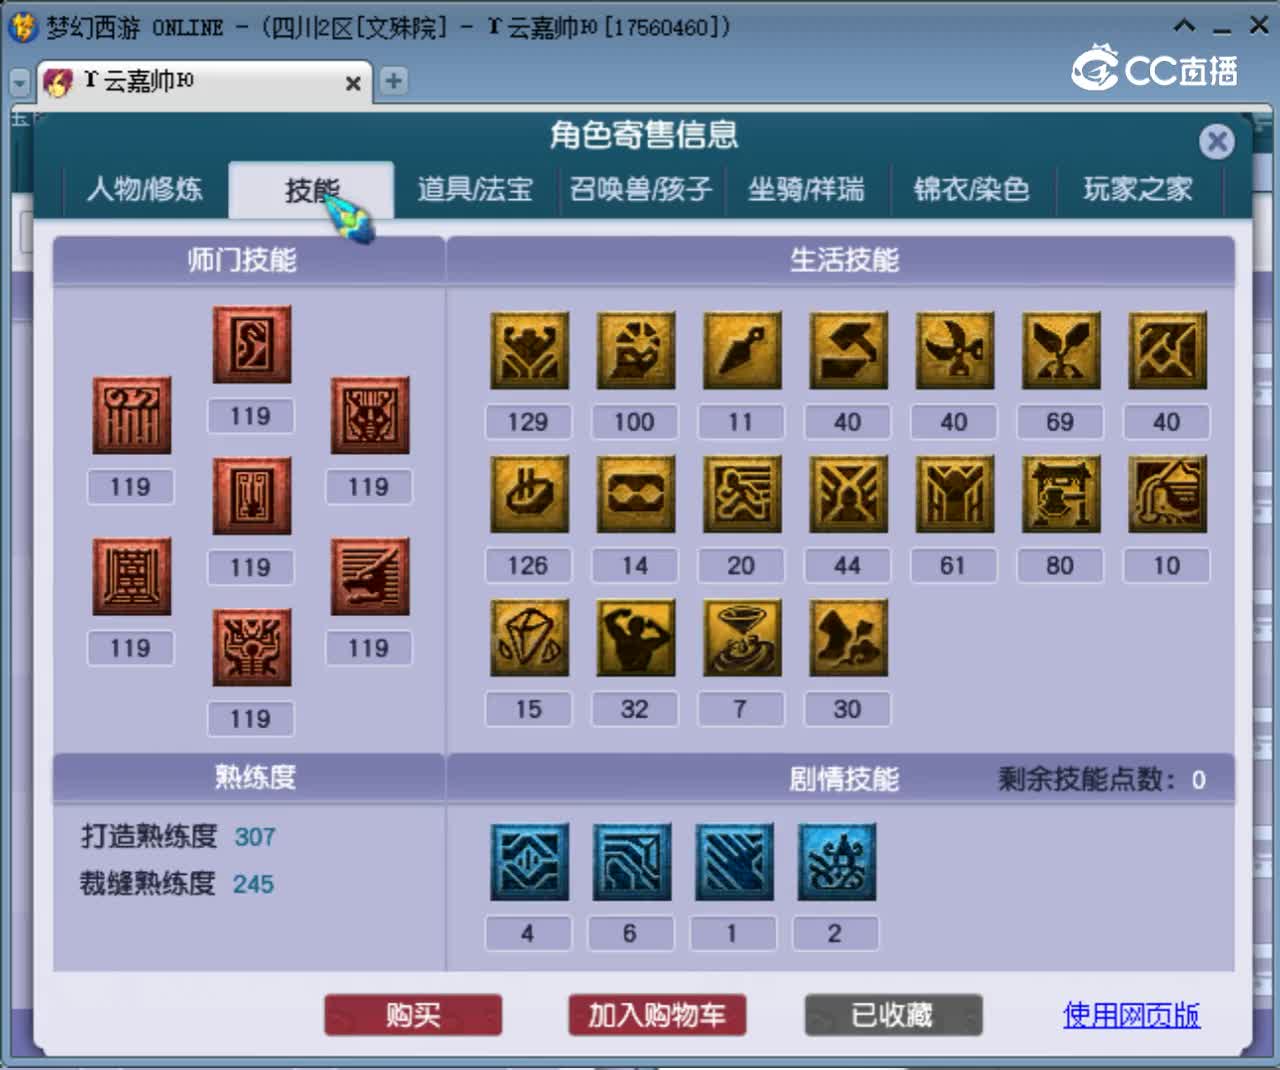
Task: Click the top center red sect skill icon
Action: pyautogui.click(x=251, y=345)
